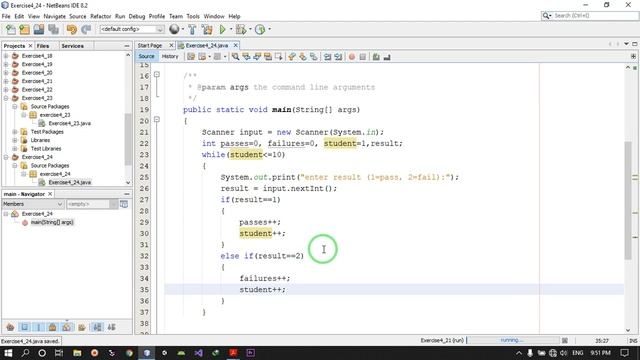
Task: Click the Find Selection magnifier icon in editor toolbar
Action: coord(236,57)
